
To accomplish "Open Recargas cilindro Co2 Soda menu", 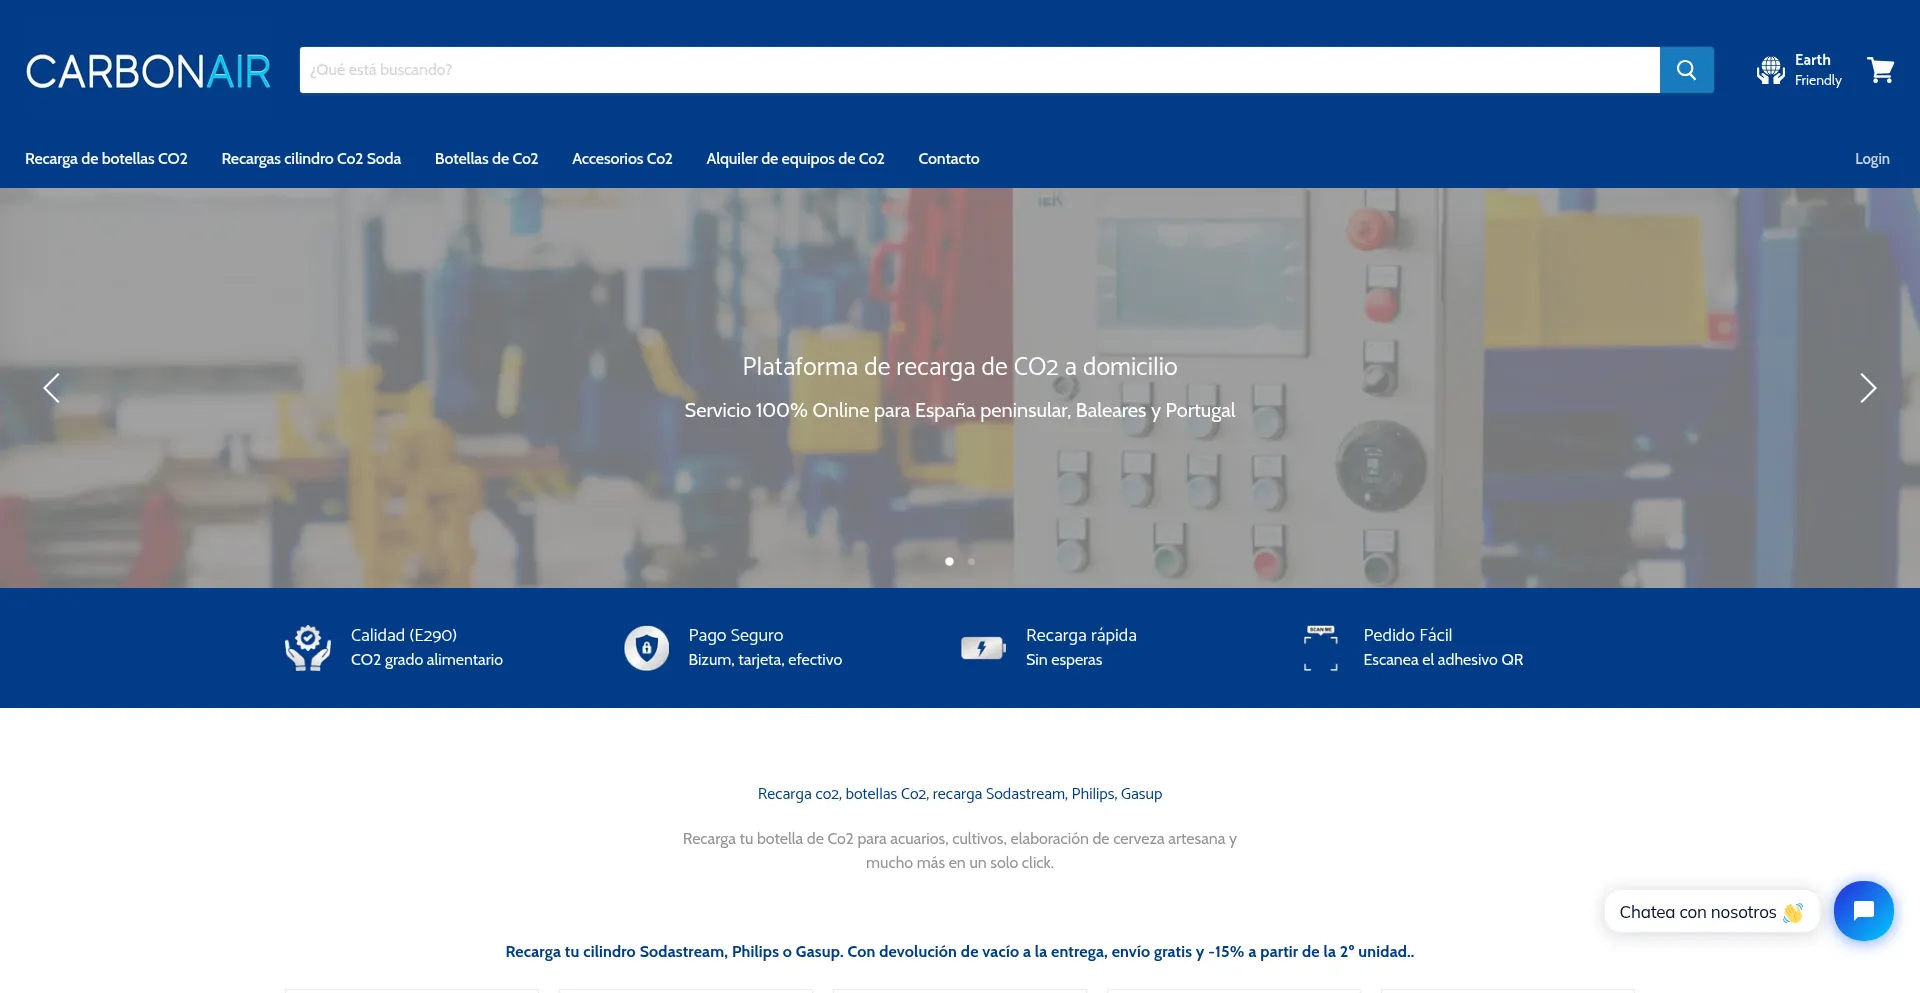I will (311, 159).
